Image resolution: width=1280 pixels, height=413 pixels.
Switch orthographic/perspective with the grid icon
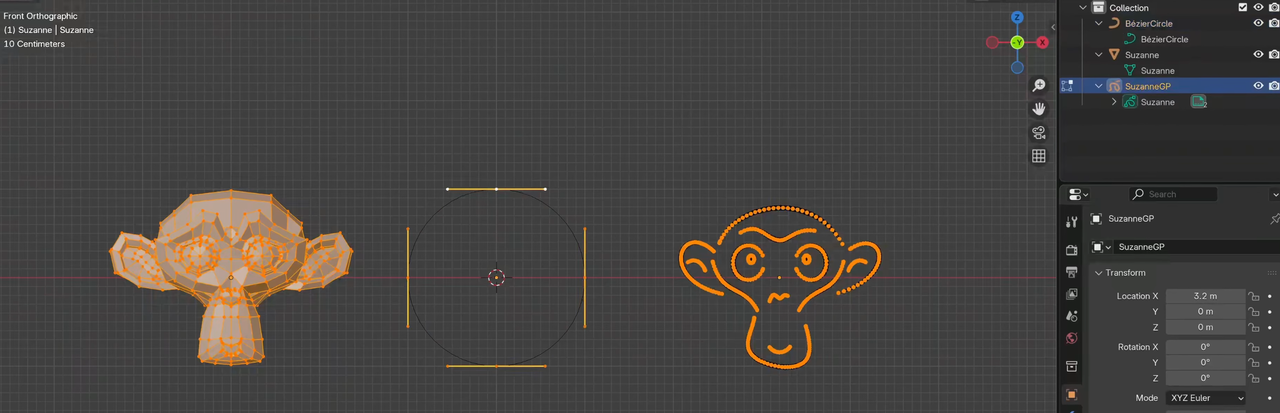point(1039,156)
